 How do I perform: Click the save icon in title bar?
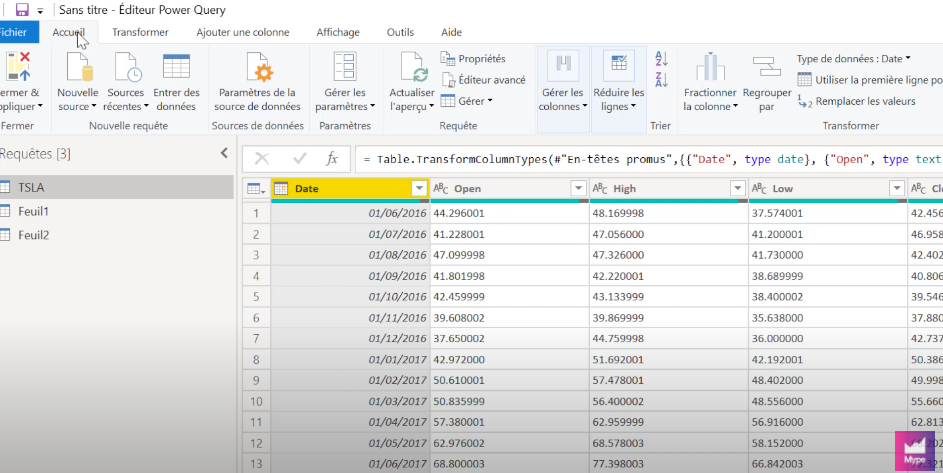tap(22, 10)
